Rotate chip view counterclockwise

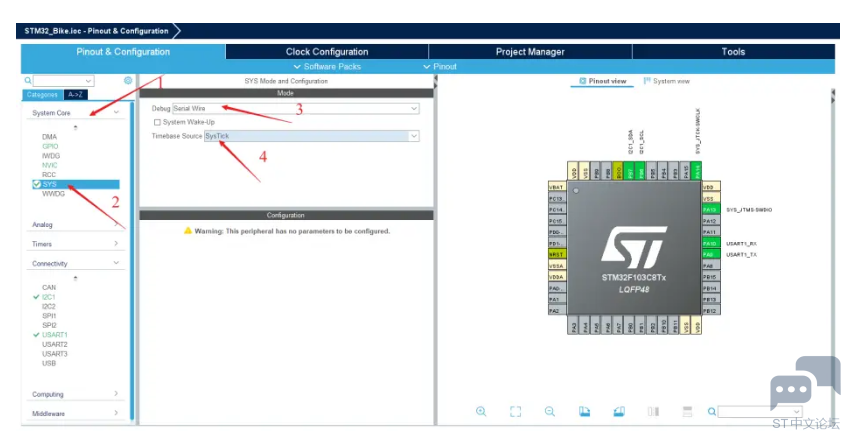pos(619,411)
